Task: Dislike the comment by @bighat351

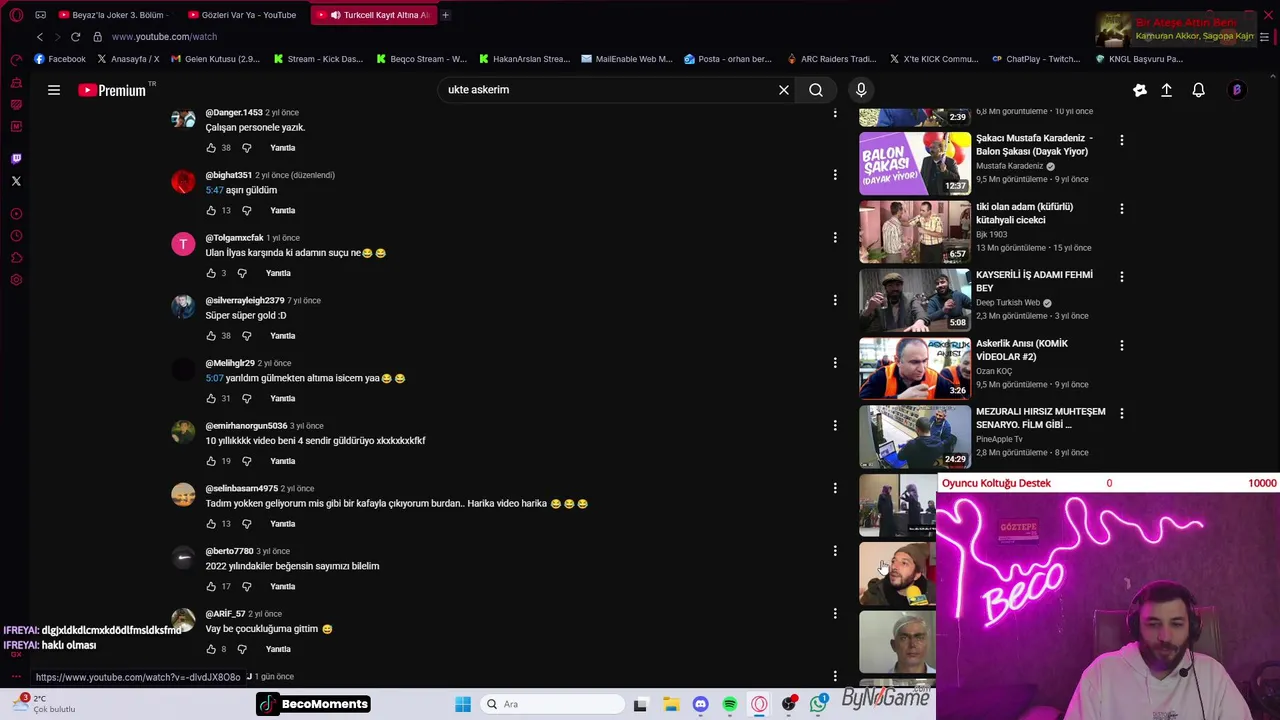Action: pyautogui.click(x=247, y=210)
